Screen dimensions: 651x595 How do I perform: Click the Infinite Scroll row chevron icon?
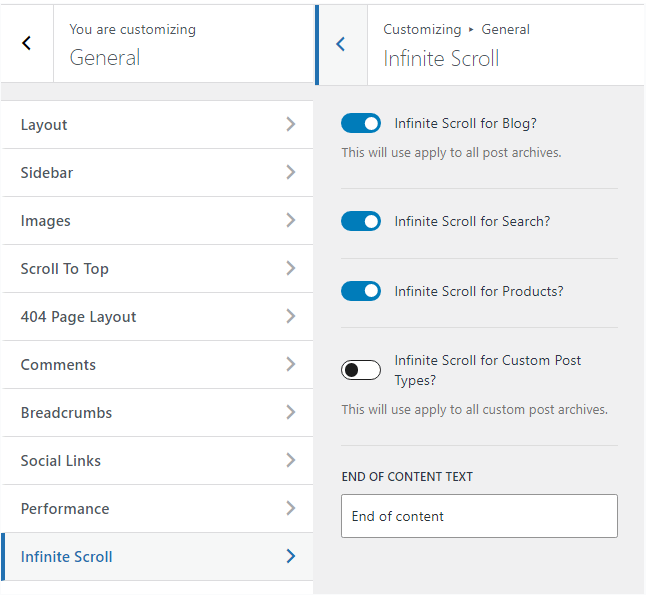(290, 557)
